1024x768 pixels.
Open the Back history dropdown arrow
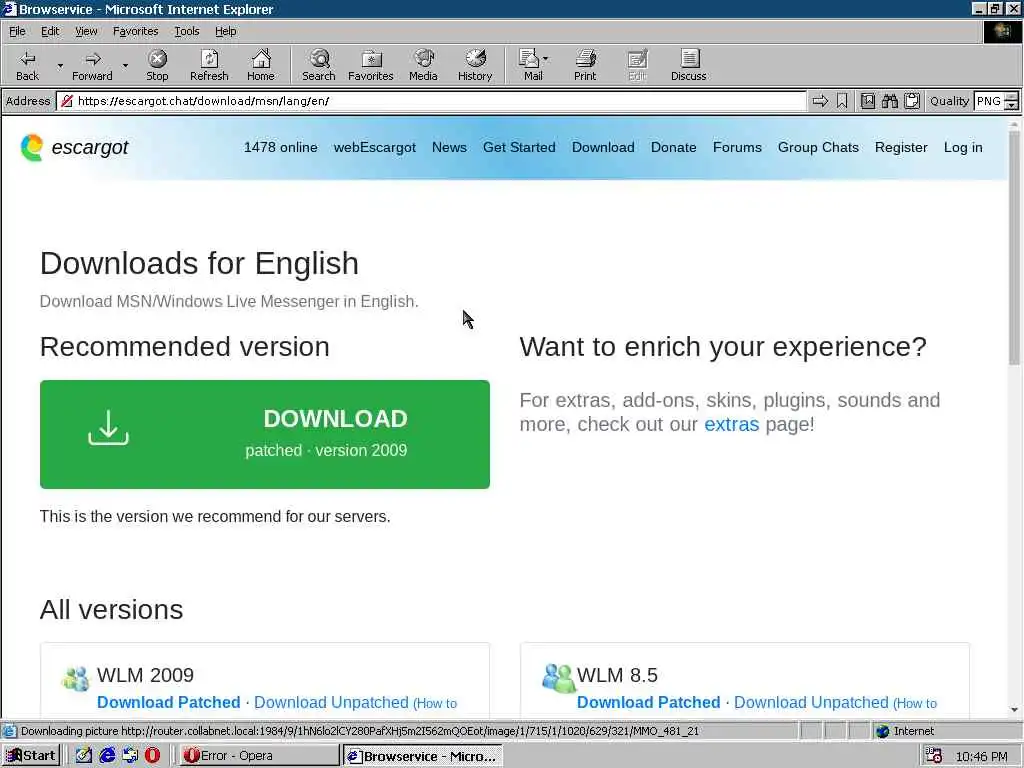pos(60,65)
